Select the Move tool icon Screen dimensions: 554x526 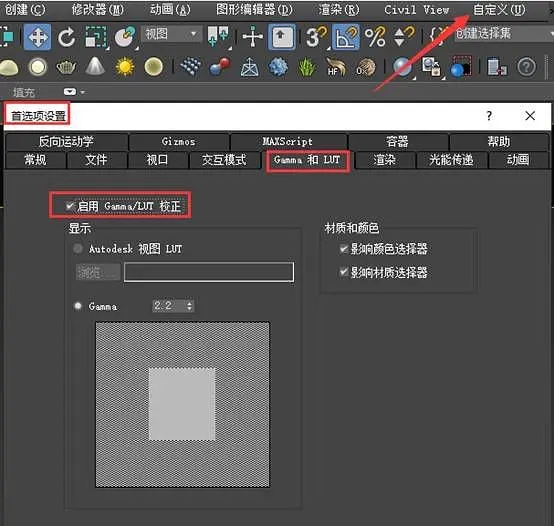pos(37,37)
